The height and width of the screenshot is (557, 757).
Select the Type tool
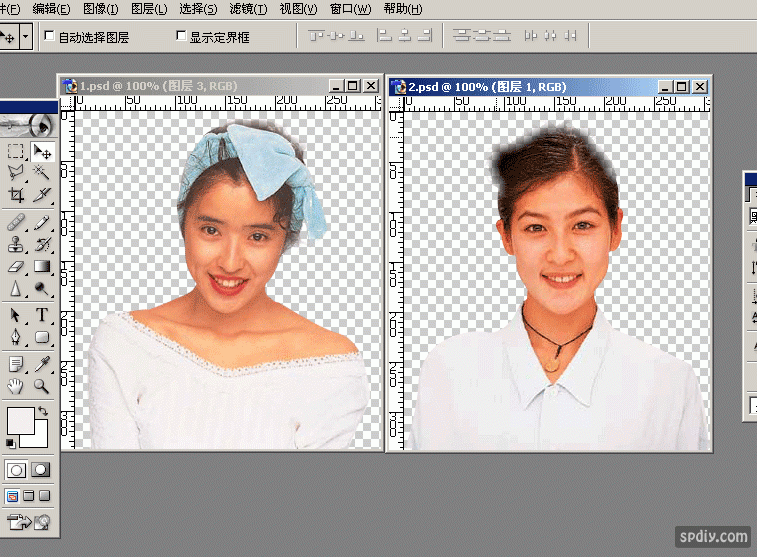click(42, 316)
